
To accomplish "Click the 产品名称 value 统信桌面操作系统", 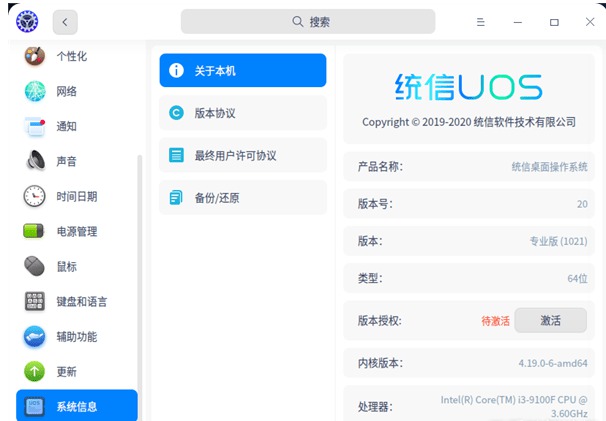I will pyautogui.click(x=549, y=167).
